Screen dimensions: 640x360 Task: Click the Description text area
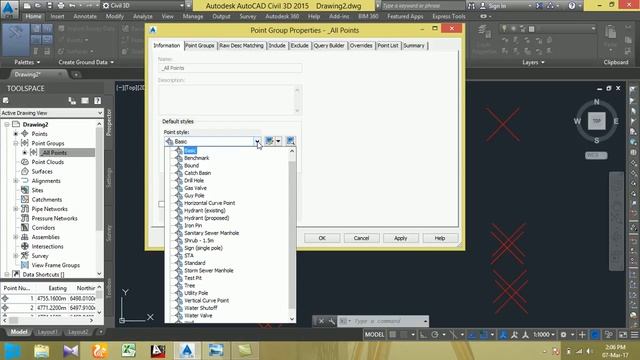[230, 100]
